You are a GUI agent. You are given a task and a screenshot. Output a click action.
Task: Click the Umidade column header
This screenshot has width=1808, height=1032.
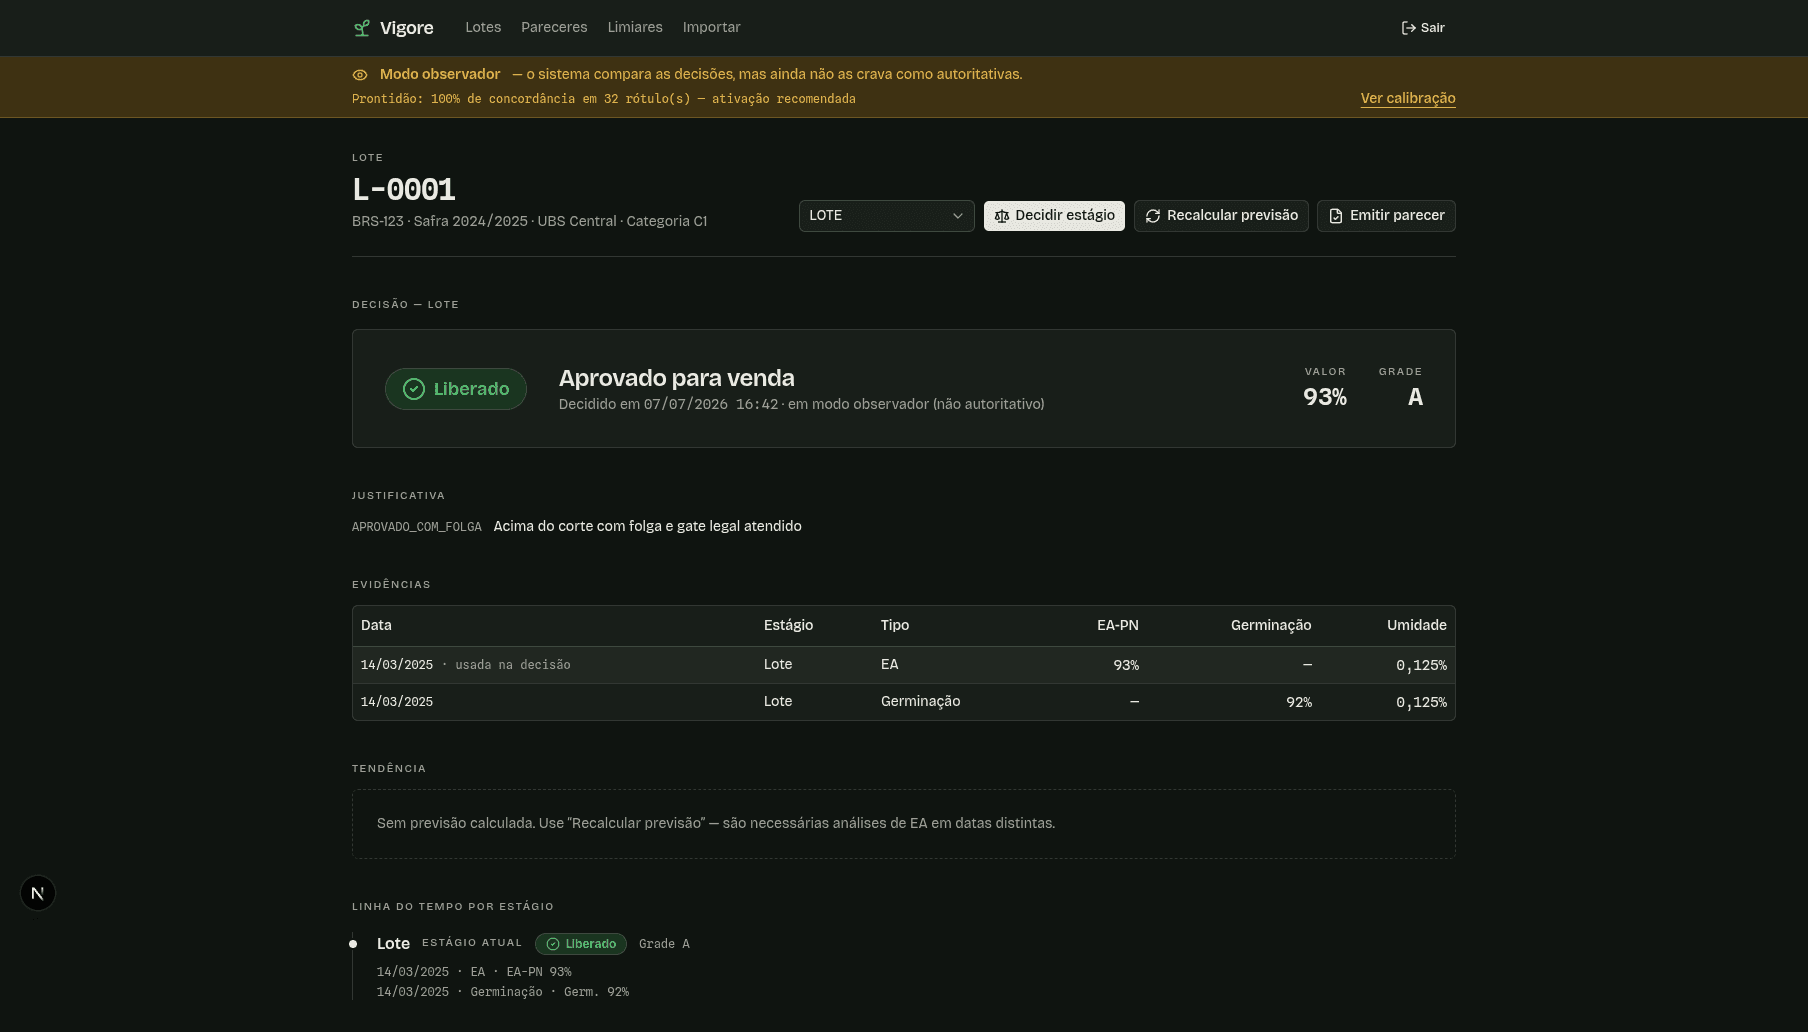1417,625
